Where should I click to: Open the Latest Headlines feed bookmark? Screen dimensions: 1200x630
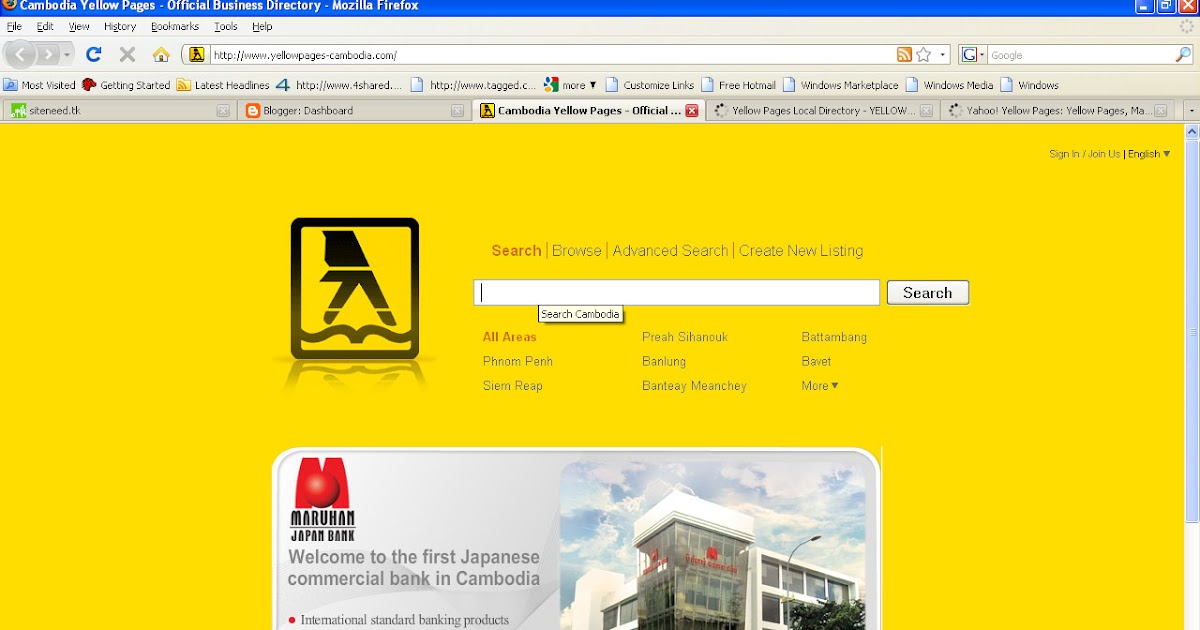tap(223, 85)
